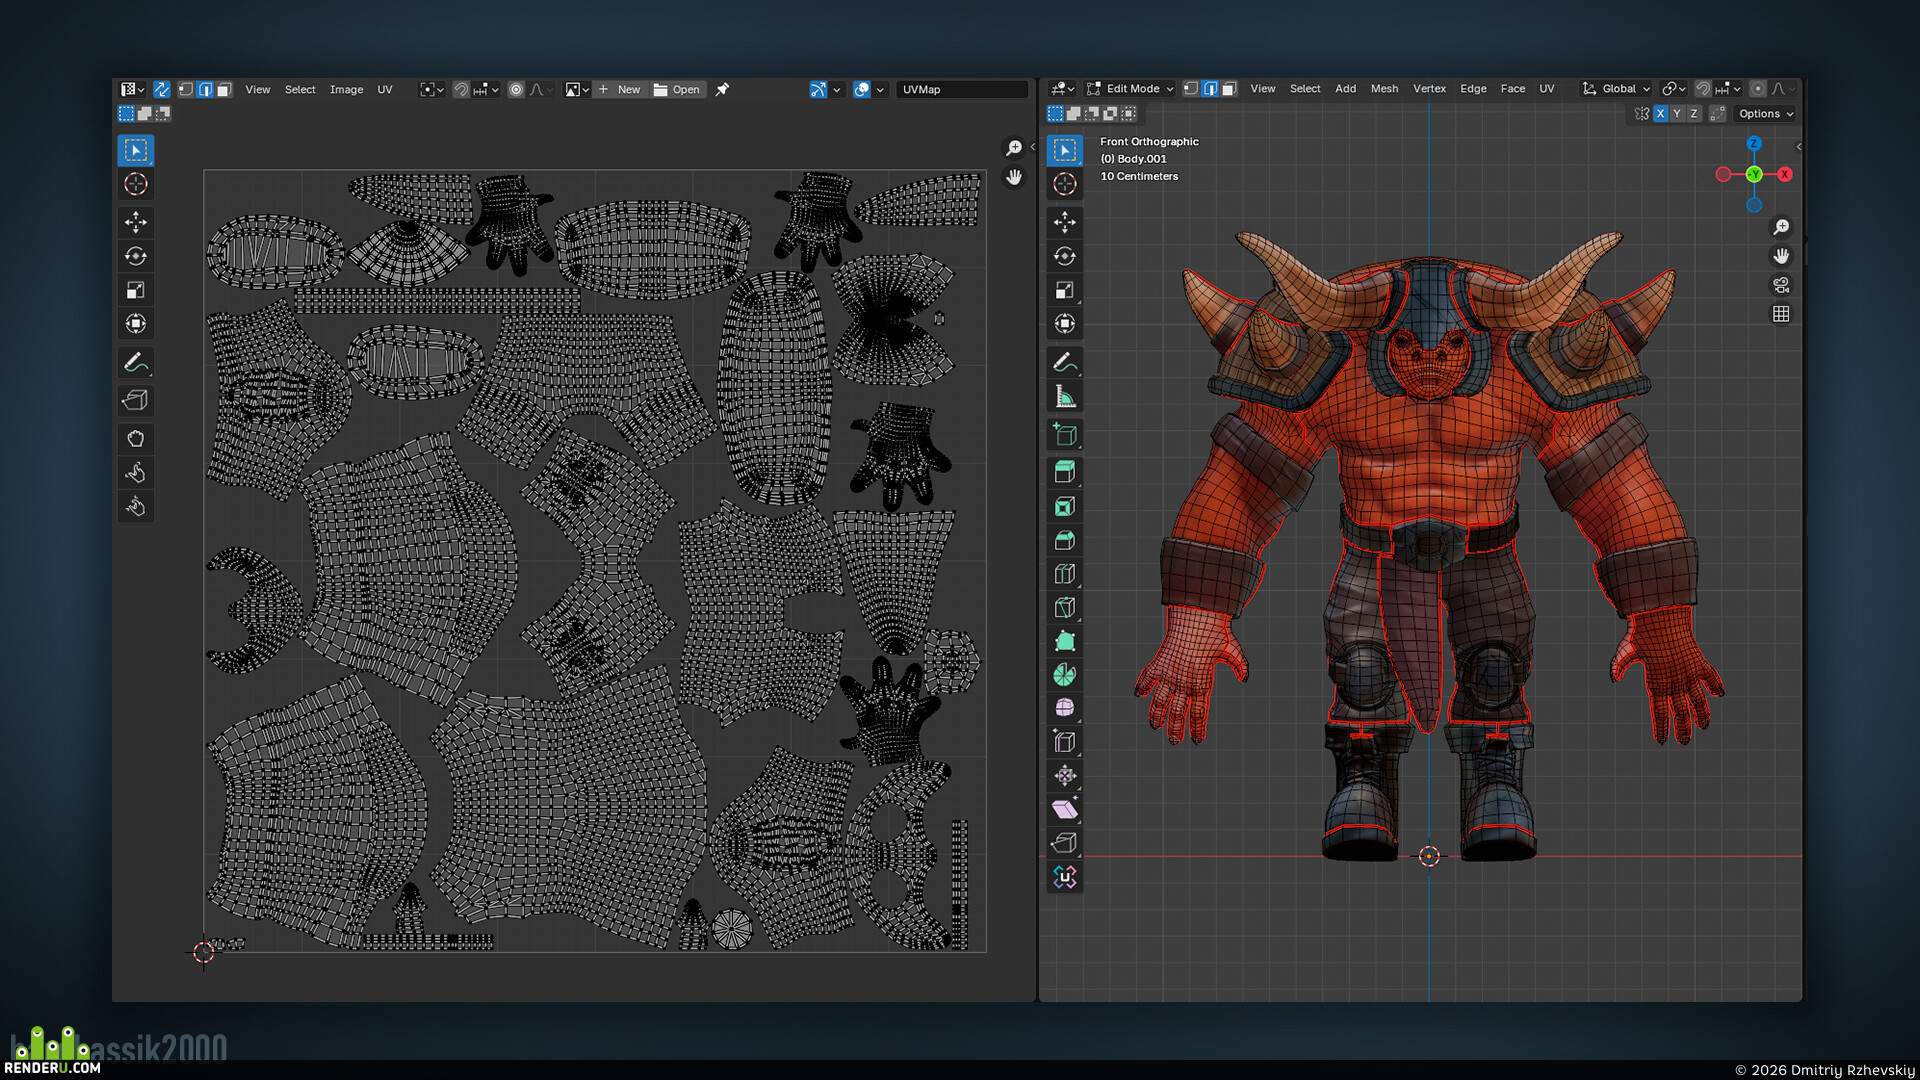This screenshot has height=1080, width=1920.
Task: Toggle UV sync selection in UV editor
Action: point(161,90)
